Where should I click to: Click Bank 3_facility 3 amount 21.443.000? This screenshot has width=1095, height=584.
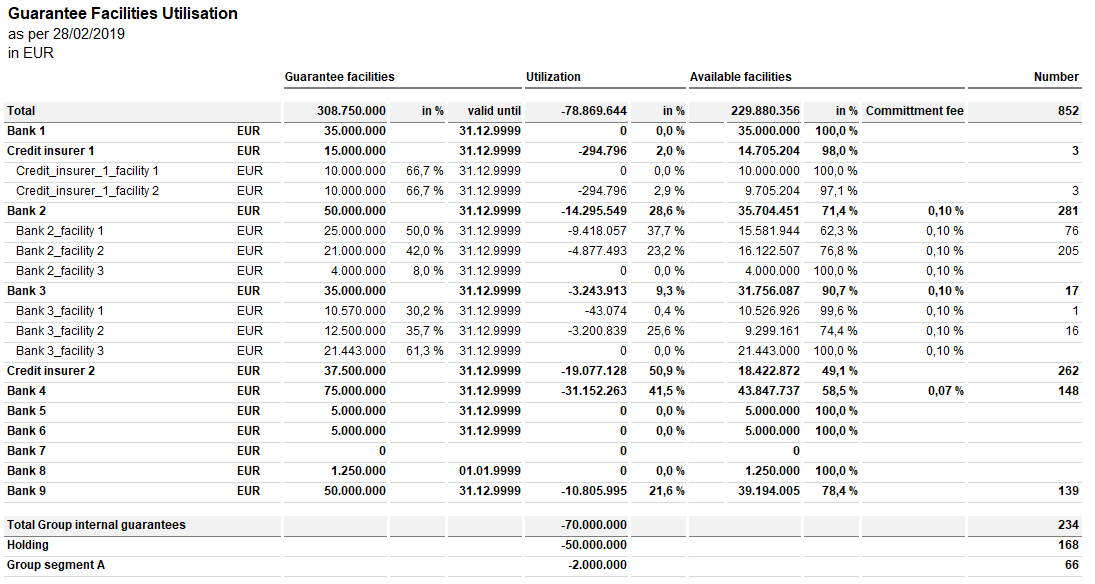(x=355, y=351)
